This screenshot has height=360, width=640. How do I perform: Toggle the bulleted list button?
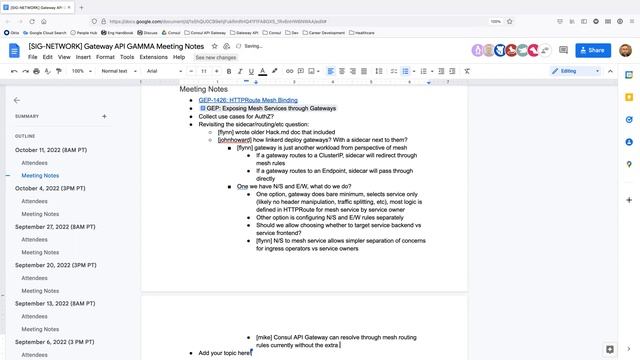click(405, 71)
